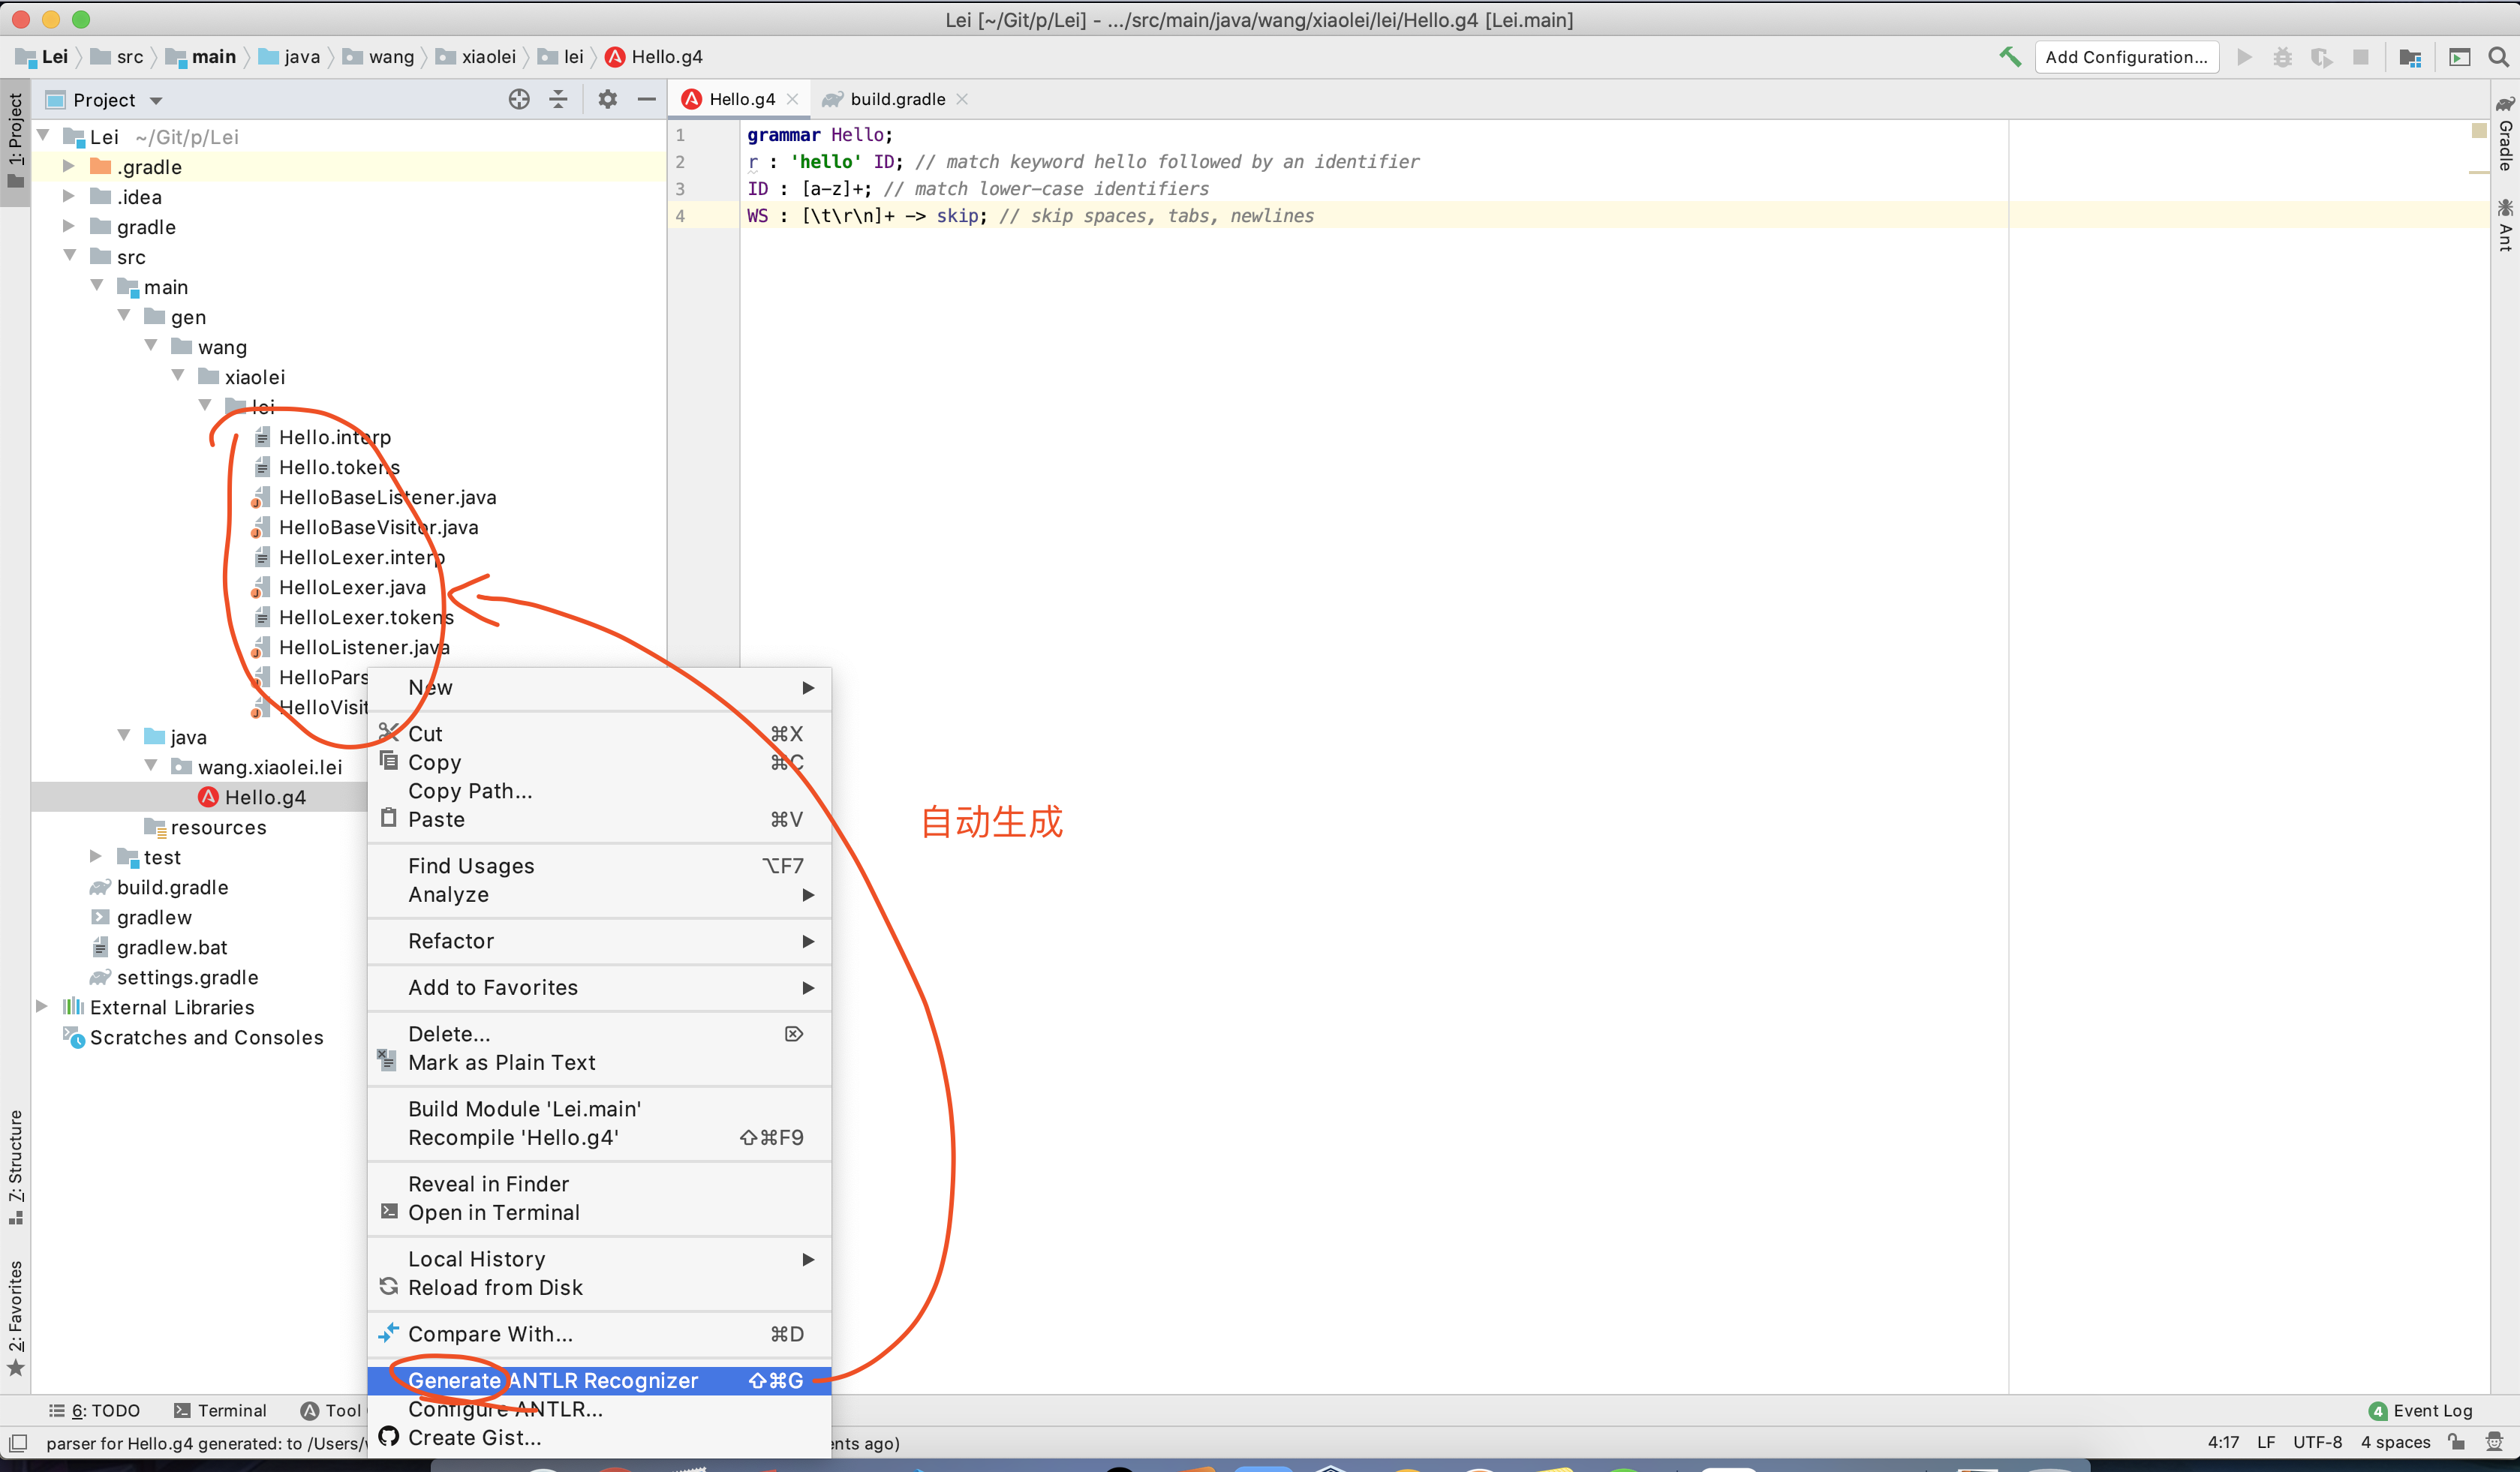Select settings.gradle file in project tree
Viewport: 2520px width, 1472px height.
pos(187,977)
